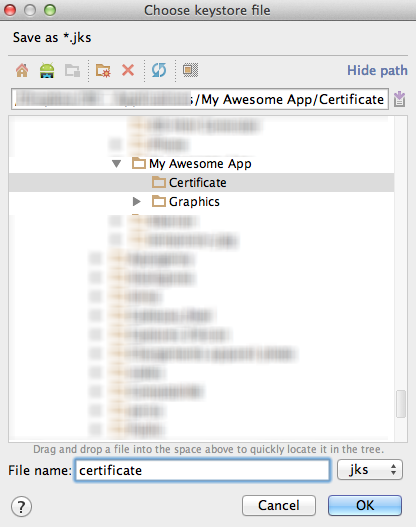The image size is (416, 527).
Task: Toggle show hidden files and directories icon
Action: pyautogui.click(x=190, y=70)
